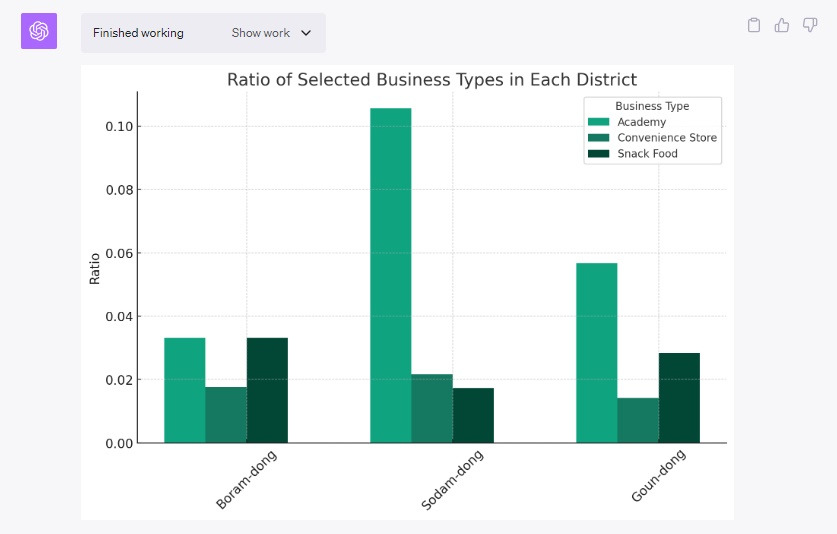The image size is (837, 534).
Task: Click the Academy legend color swatch
Action: [598, 122]
